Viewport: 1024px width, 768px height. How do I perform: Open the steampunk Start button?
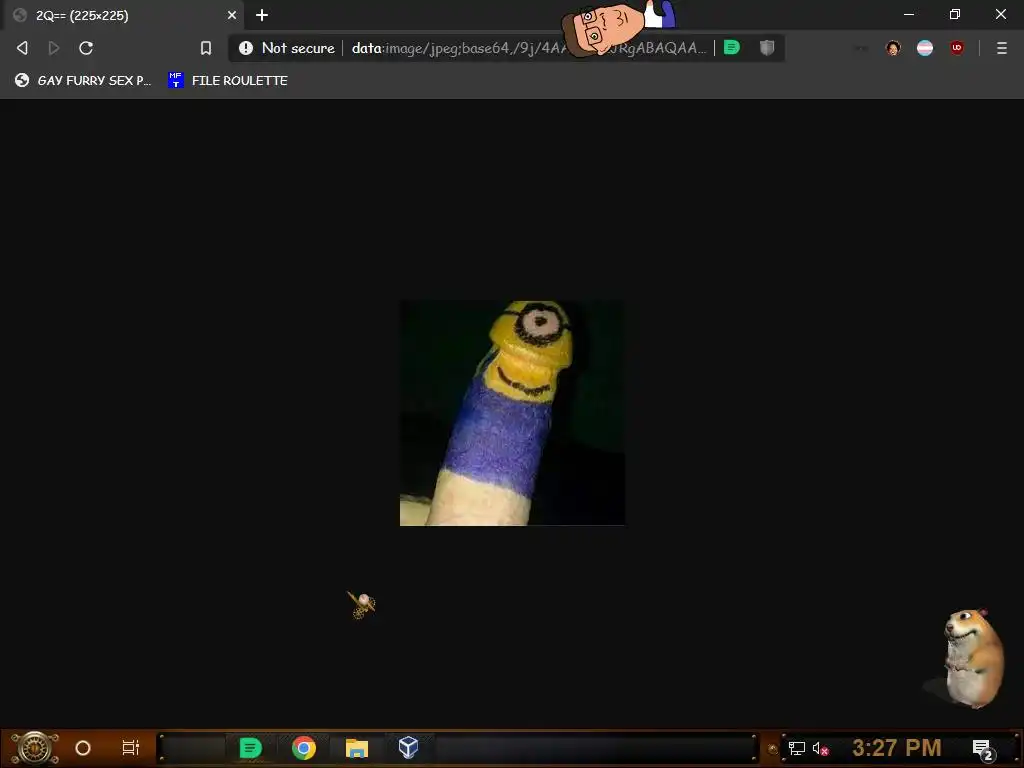click(x=35, y=748)
